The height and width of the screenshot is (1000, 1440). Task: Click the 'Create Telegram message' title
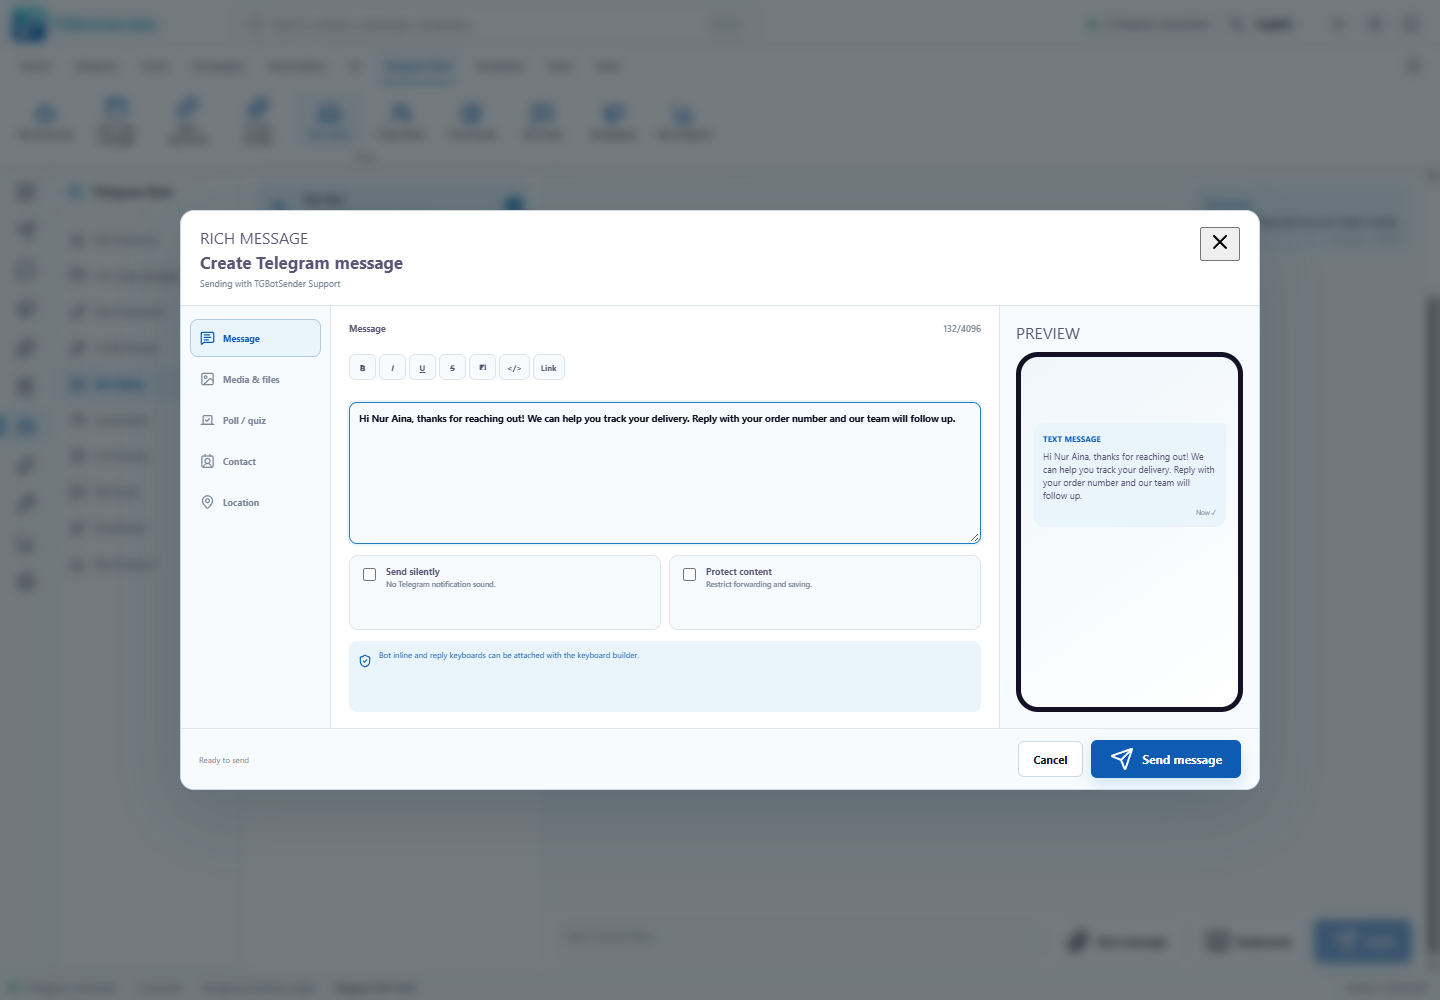(301, 263)
